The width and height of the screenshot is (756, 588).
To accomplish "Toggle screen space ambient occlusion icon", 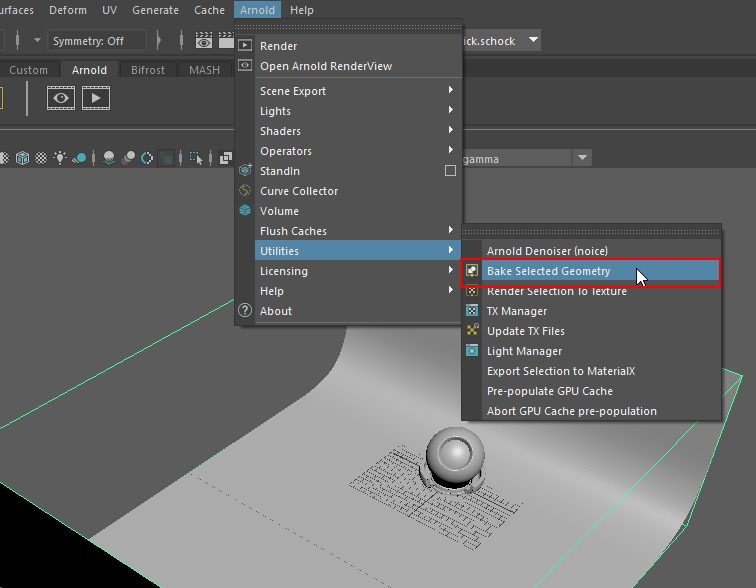I will pos(109,158).
